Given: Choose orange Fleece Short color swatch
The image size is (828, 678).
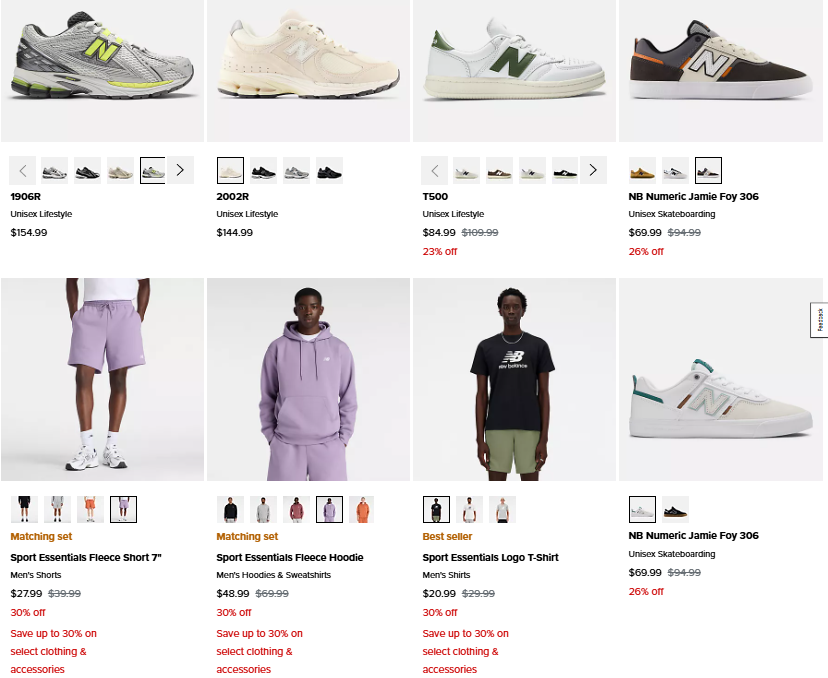Looking at the screenshot, I should 90,510.
